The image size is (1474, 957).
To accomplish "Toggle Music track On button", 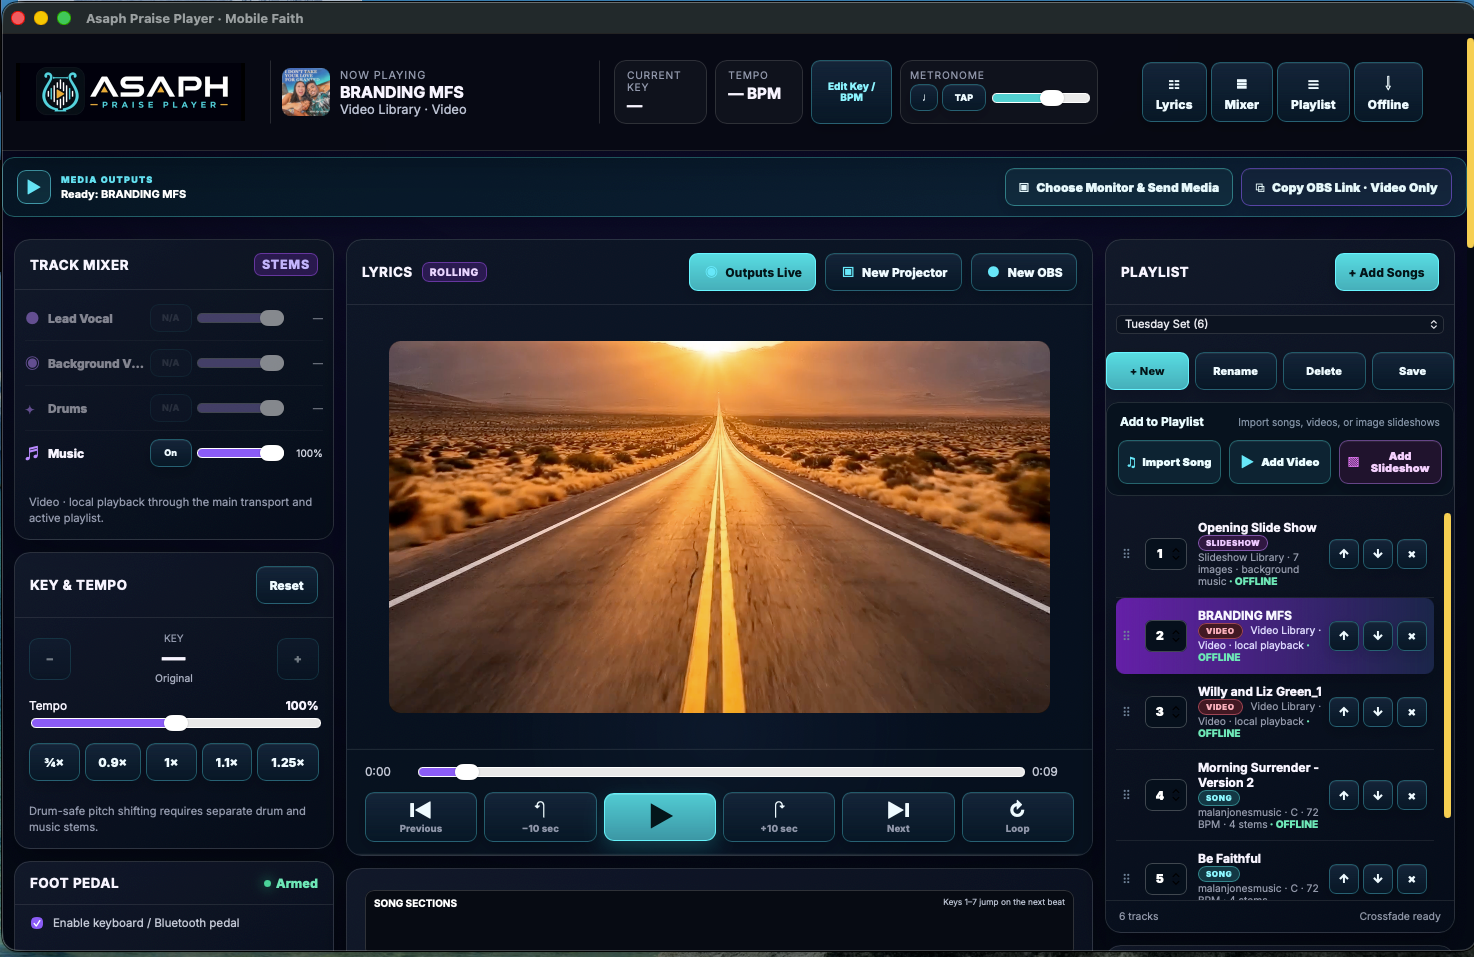I will click(x=171, y=453).
